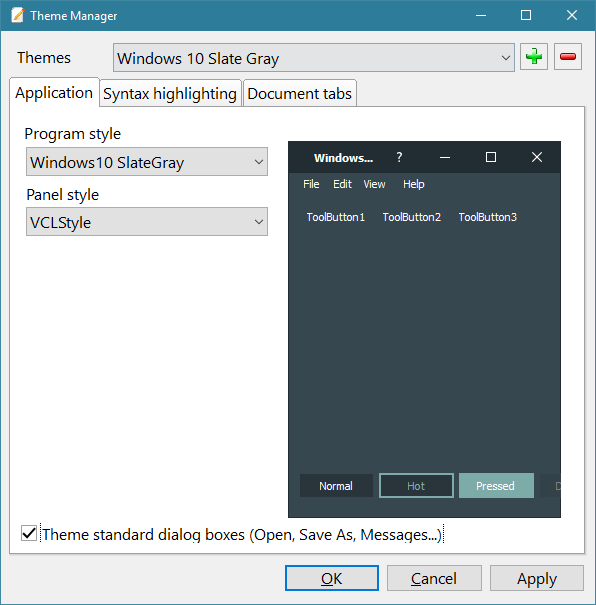Click the red minus remove theme icon
The height and width of the screenshot is (605, 596).
pyautogui.click(x=568, y=57)
